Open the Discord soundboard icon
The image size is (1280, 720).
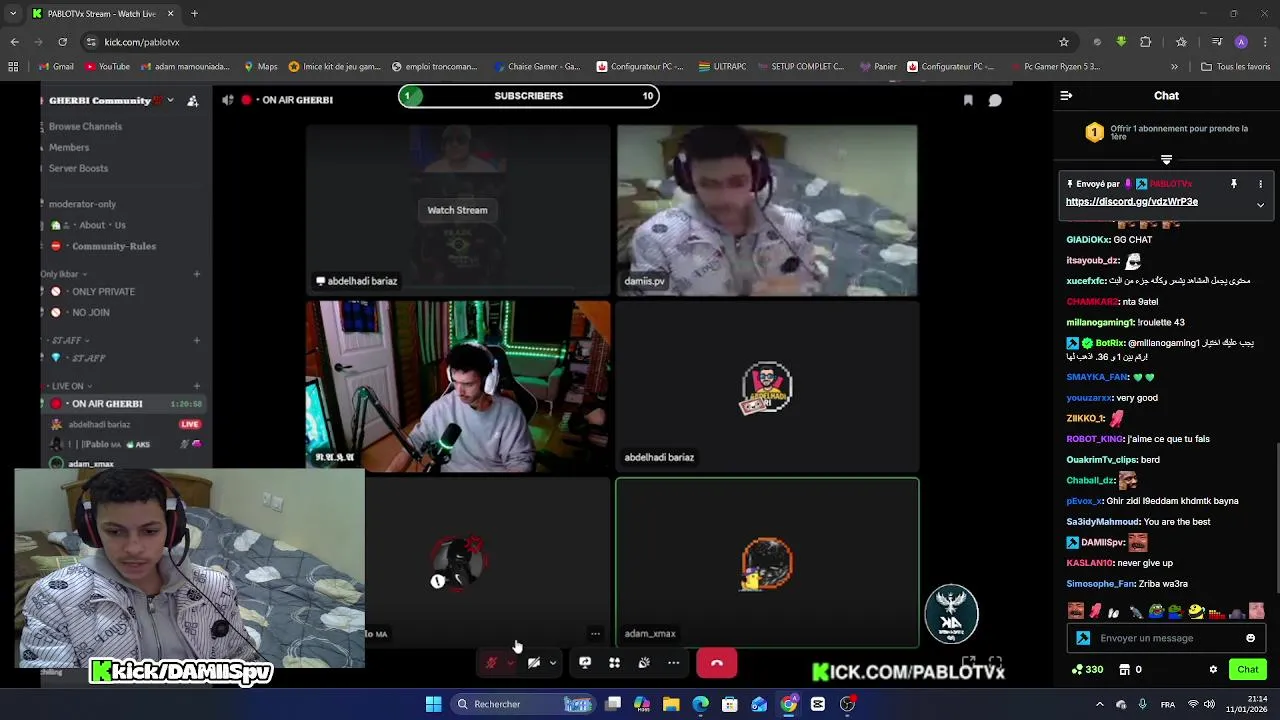(644, 663)
